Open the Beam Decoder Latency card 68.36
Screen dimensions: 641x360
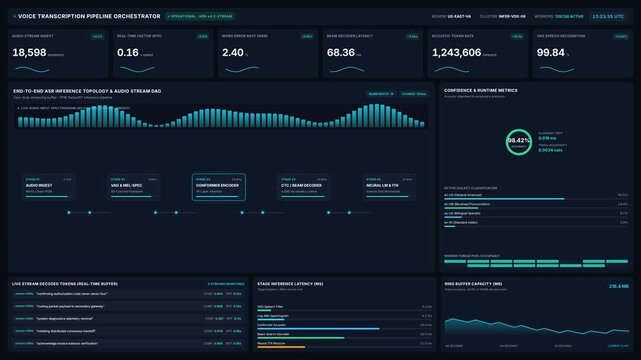372,54
